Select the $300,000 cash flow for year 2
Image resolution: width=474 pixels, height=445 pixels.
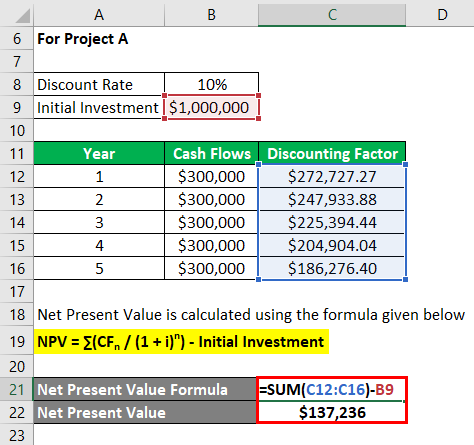pyautogui.click(x=211, y=199)
